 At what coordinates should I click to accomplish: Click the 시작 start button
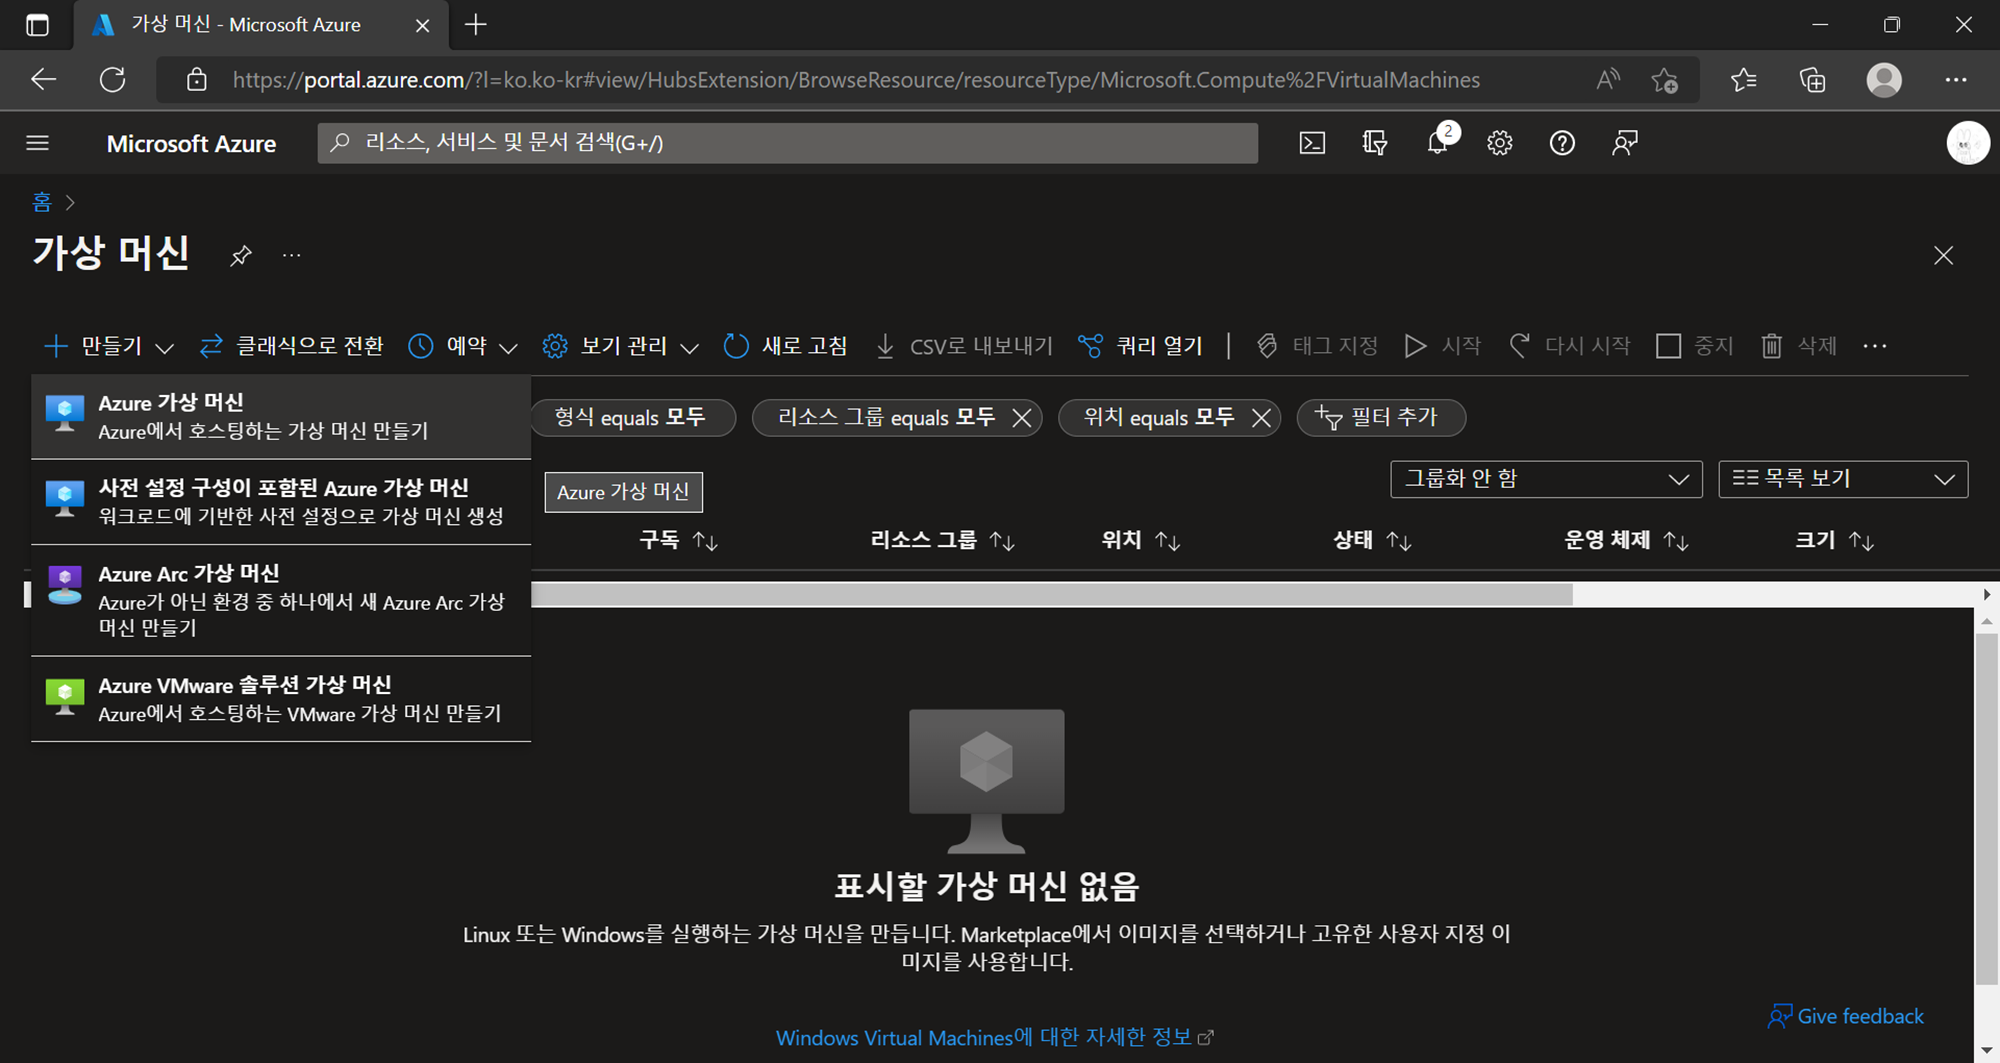(x=1443, y=346)
